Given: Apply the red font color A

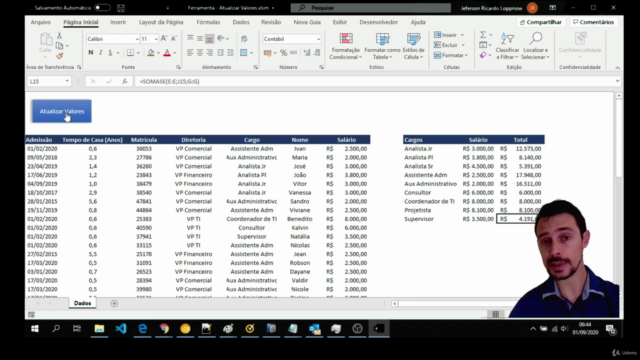Looking at the screenshot, I should click(x=167, y=53).
